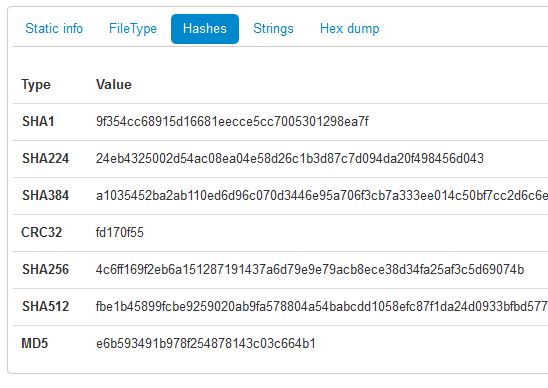Click the SHA224 row label
This screenshot has height=388, width=548.
pyautogui.click(x=45, y=159)
